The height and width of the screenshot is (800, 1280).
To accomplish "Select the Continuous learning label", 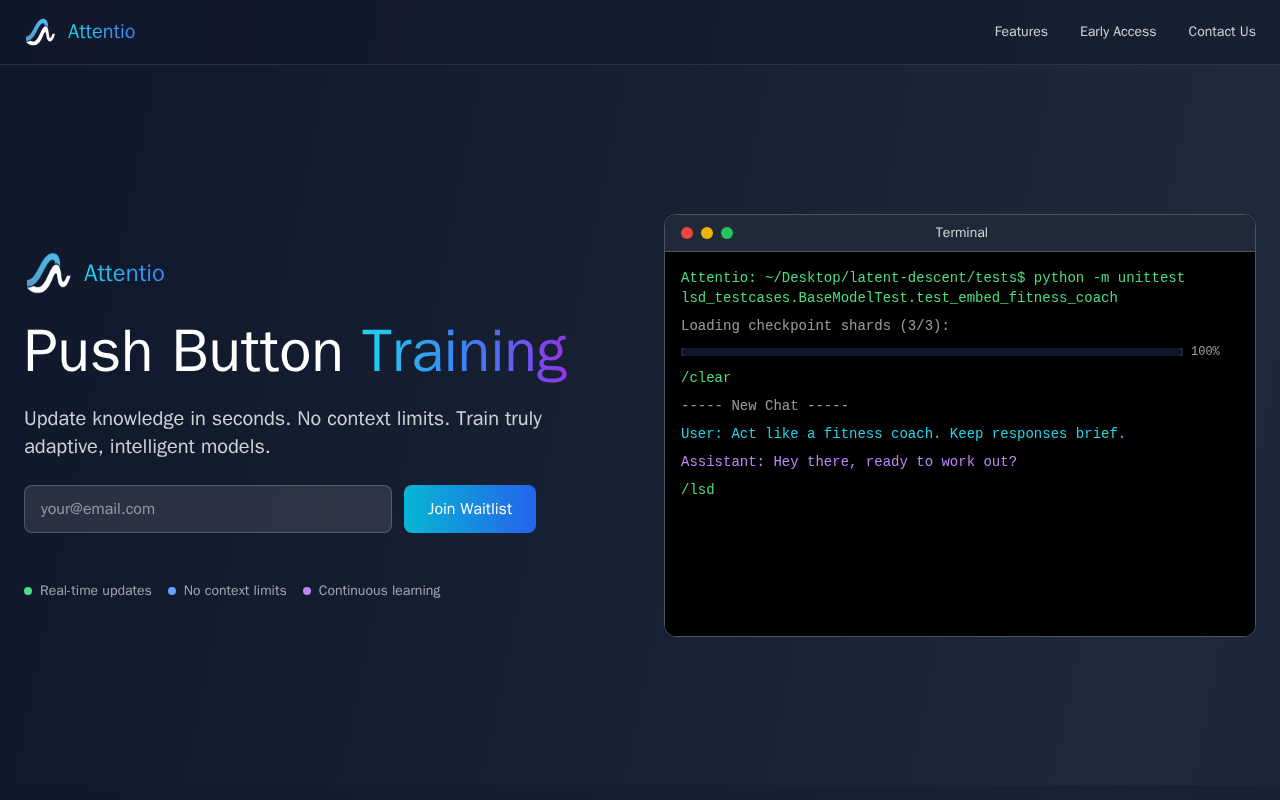I will (x=379, y=591).
